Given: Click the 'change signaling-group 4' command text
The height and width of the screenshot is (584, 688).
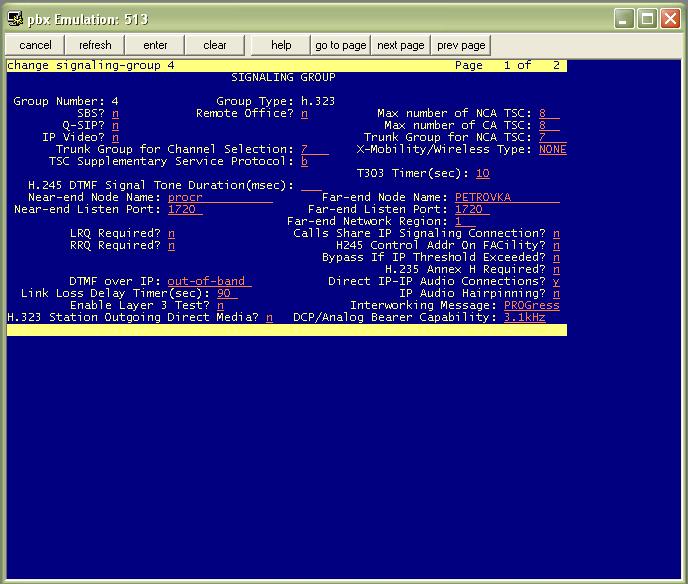Looking at the screenshot, I should point(91,65).
